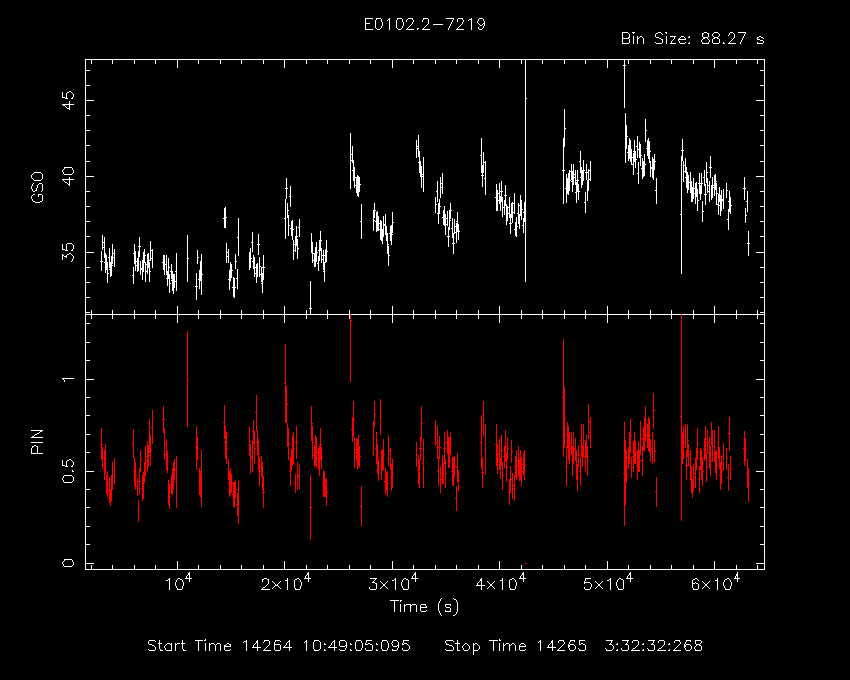Click the PIN axis label
The width and height of the screenshot is (850, 680).
pyautogui.click(x=37, y=442)
